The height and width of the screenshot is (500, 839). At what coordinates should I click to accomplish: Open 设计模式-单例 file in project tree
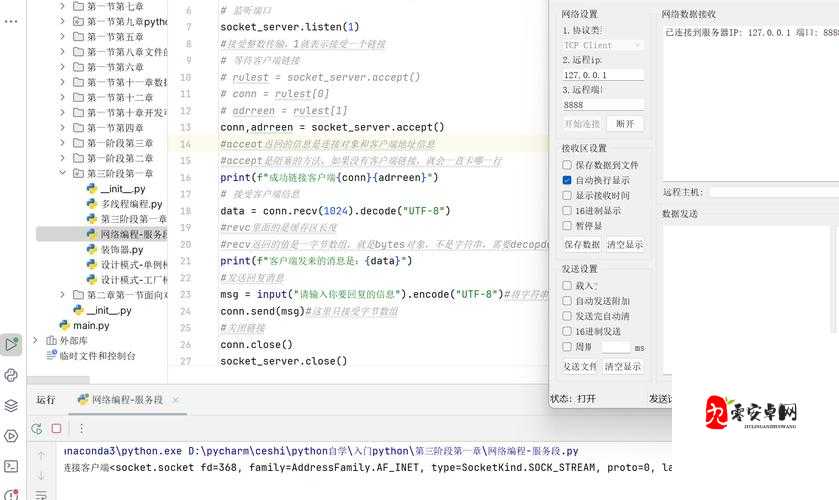(x=127, y=264)
